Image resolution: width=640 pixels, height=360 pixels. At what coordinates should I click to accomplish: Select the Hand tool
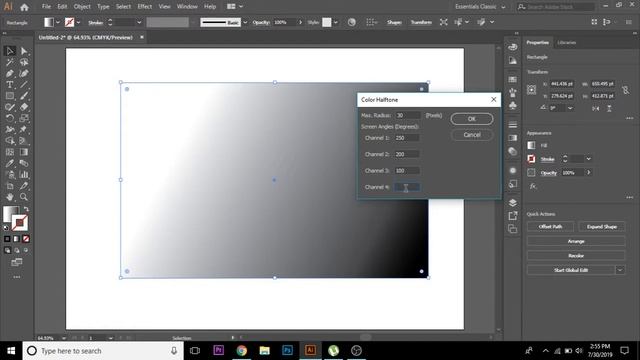point(10,197)
